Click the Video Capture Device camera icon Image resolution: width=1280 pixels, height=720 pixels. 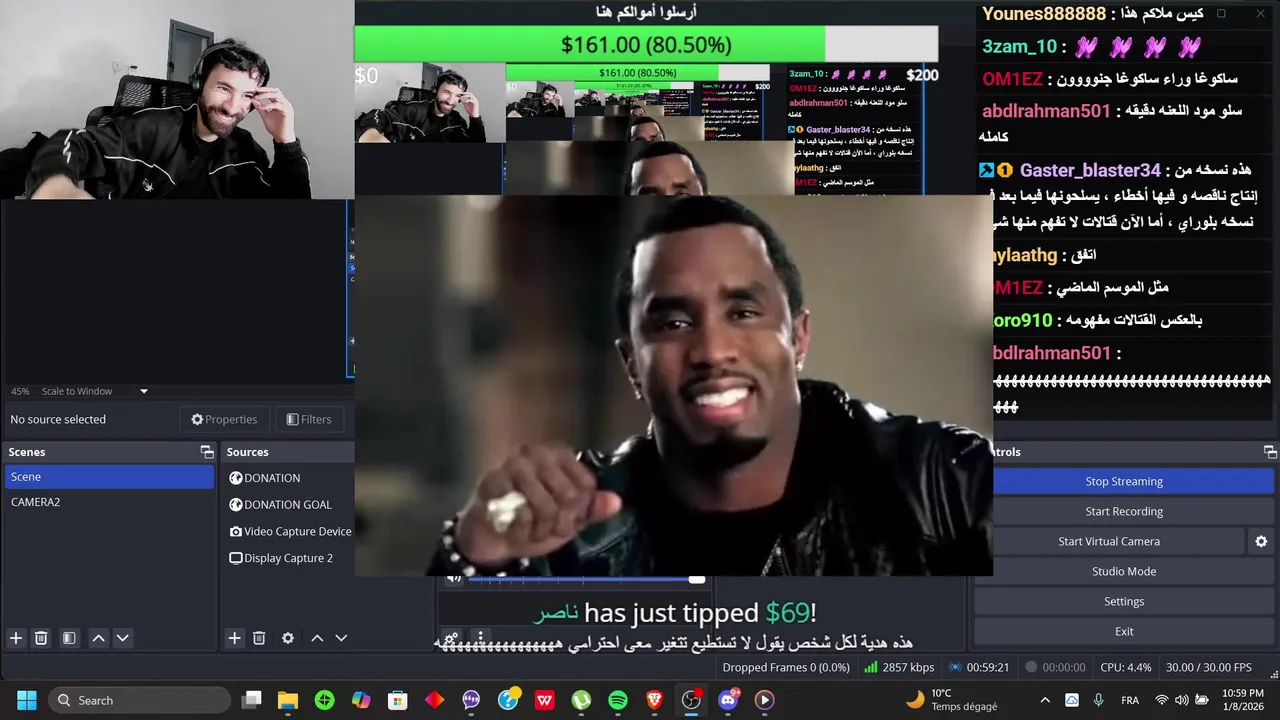(236, 531)
